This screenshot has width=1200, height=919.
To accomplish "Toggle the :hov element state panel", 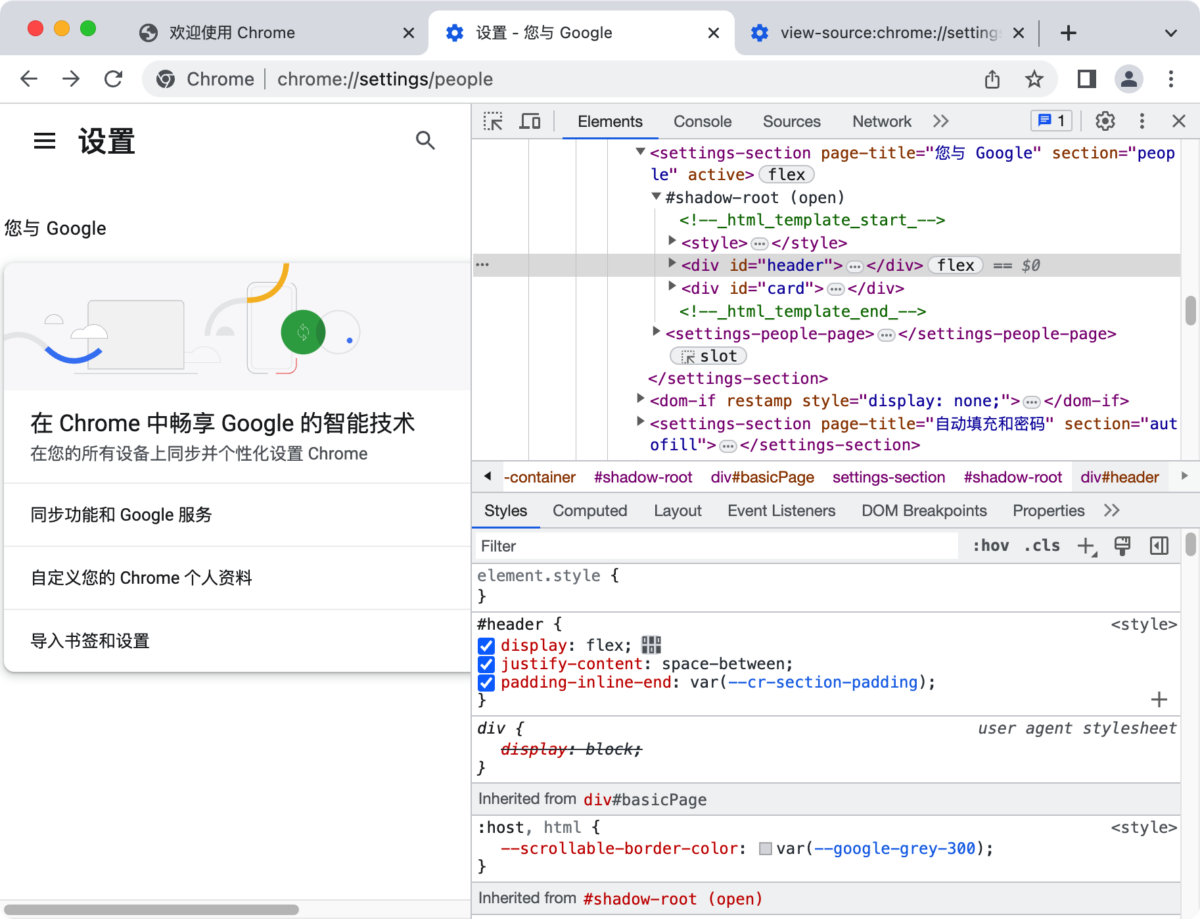I will pos(991,546).
